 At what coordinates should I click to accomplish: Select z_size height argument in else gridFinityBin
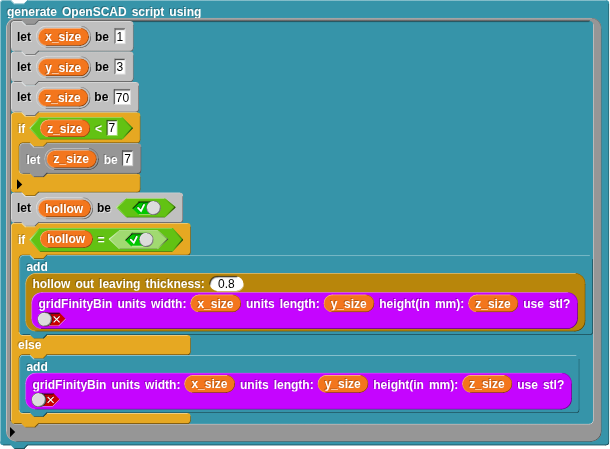pos(487,384)
